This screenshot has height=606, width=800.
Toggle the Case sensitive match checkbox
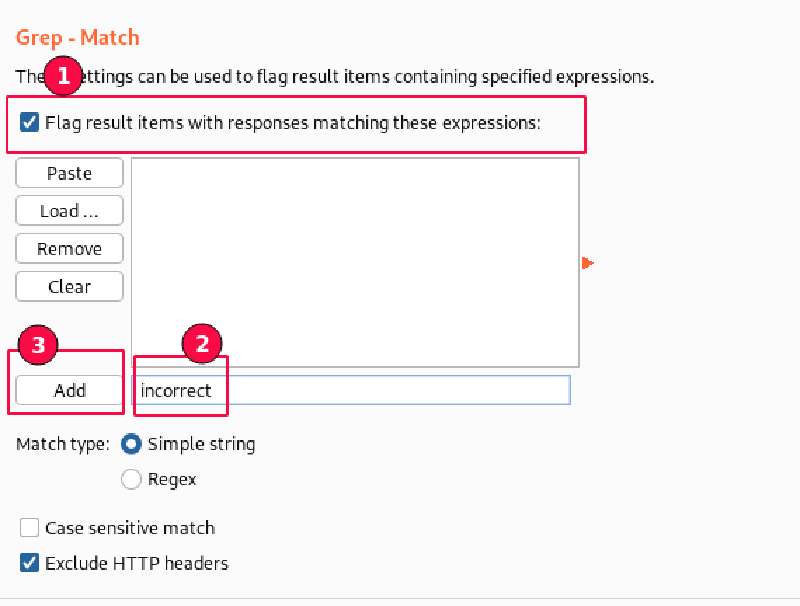pos(30,528)
